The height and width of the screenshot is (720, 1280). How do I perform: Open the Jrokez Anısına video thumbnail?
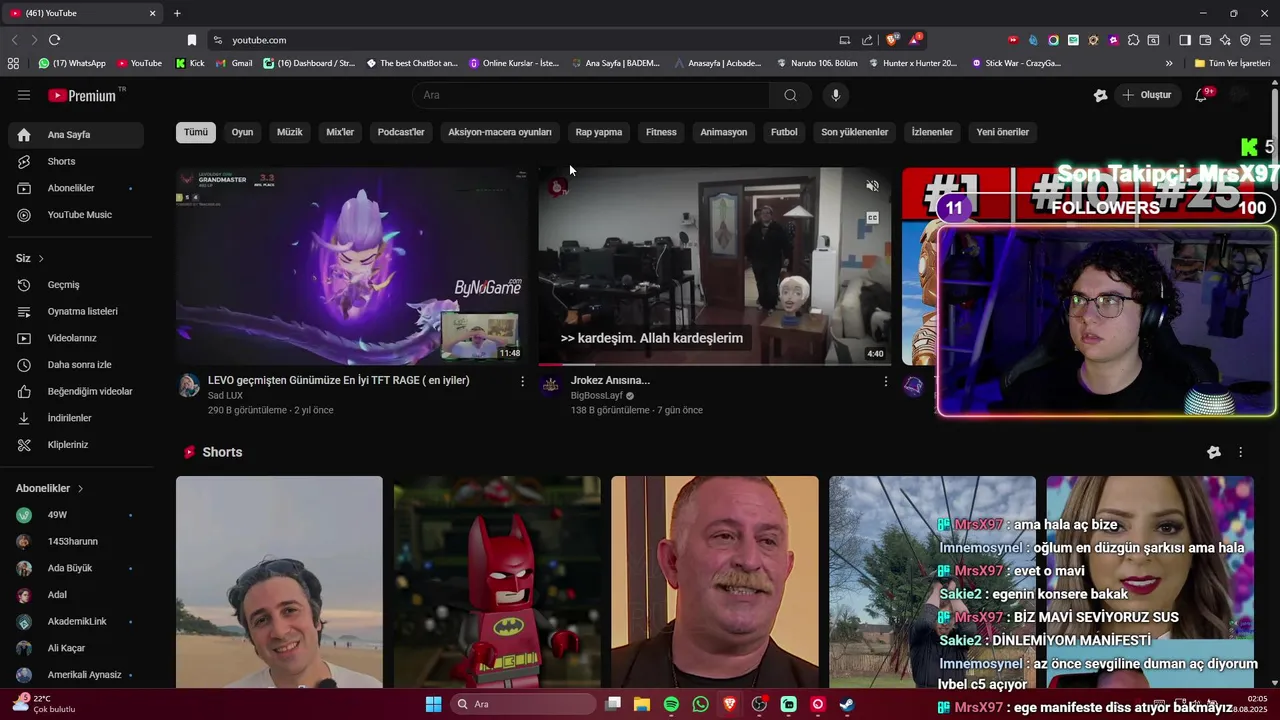[715, 266]
